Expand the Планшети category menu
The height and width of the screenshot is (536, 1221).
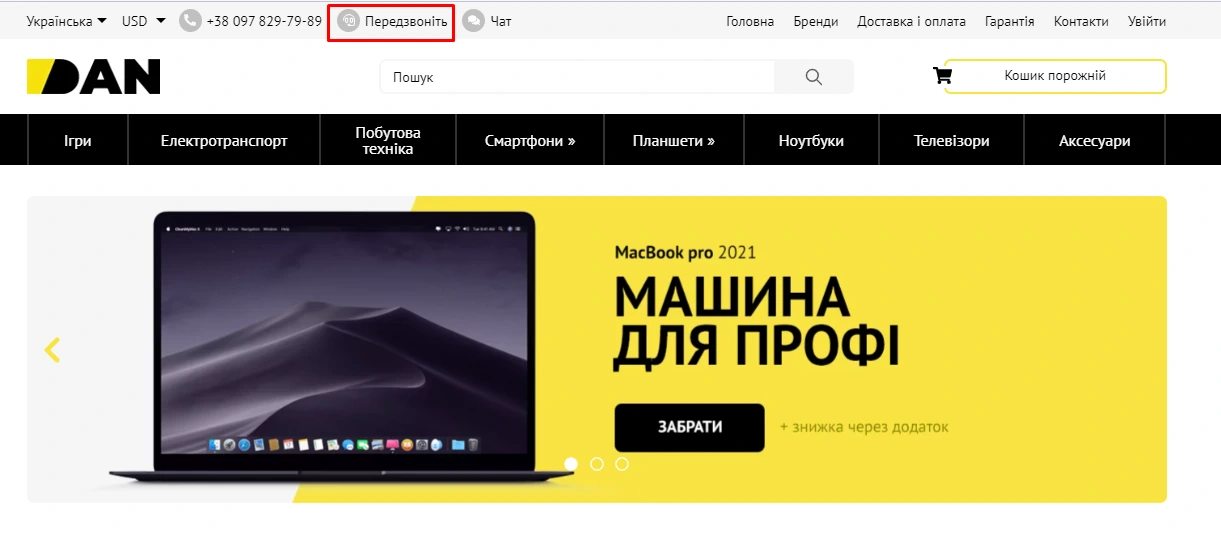coord(674,141)
